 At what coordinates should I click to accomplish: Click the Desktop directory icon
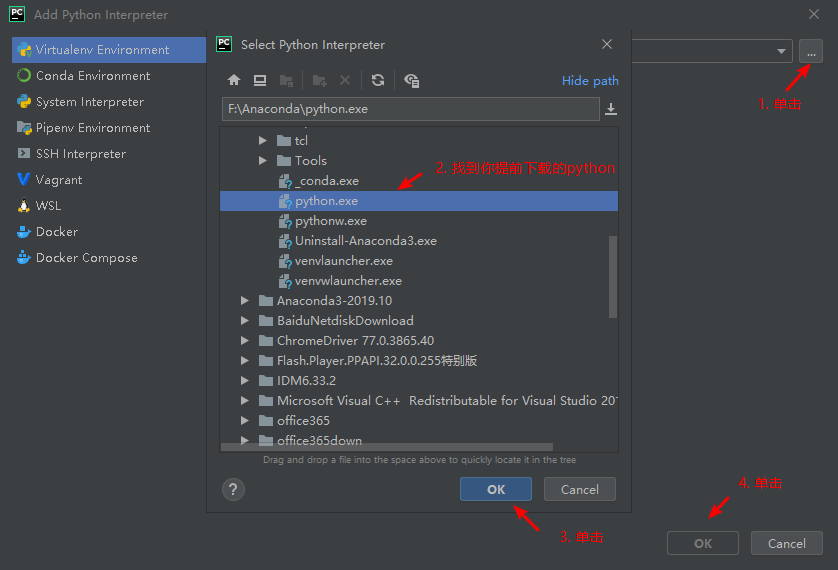pyautogui.click(x=260, y=80)
